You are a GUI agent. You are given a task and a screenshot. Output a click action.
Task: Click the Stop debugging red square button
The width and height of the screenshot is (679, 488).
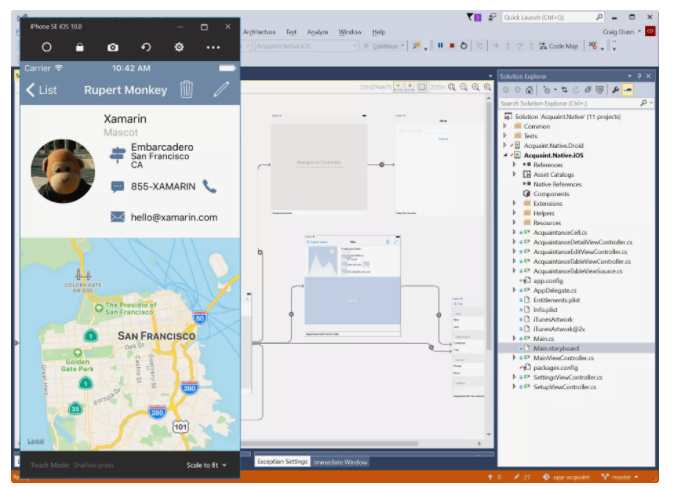pyautogui.click(x=451, y=45)
